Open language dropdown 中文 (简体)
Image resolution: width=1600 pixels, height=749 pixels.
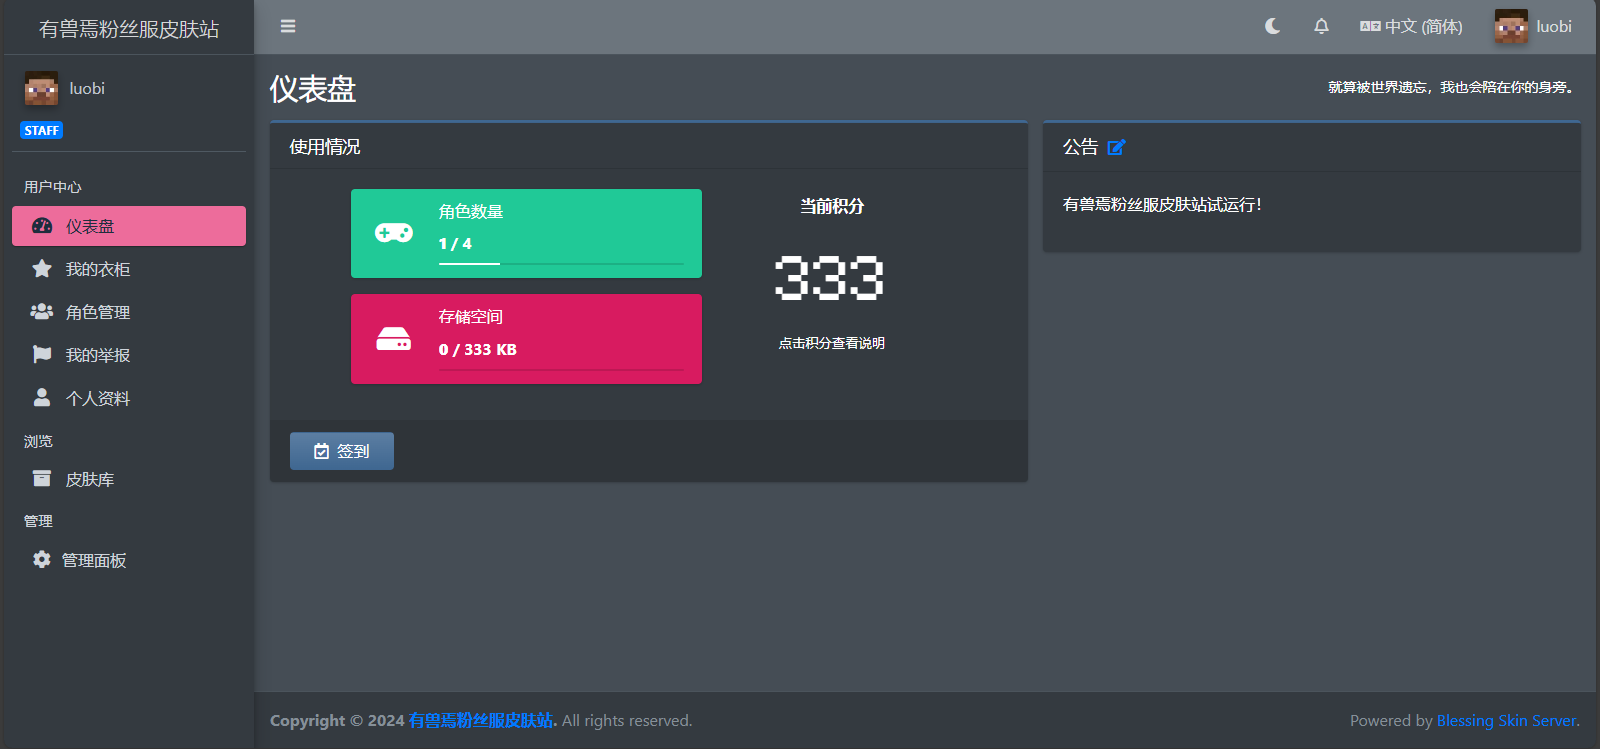click(x=1411, y=26)
